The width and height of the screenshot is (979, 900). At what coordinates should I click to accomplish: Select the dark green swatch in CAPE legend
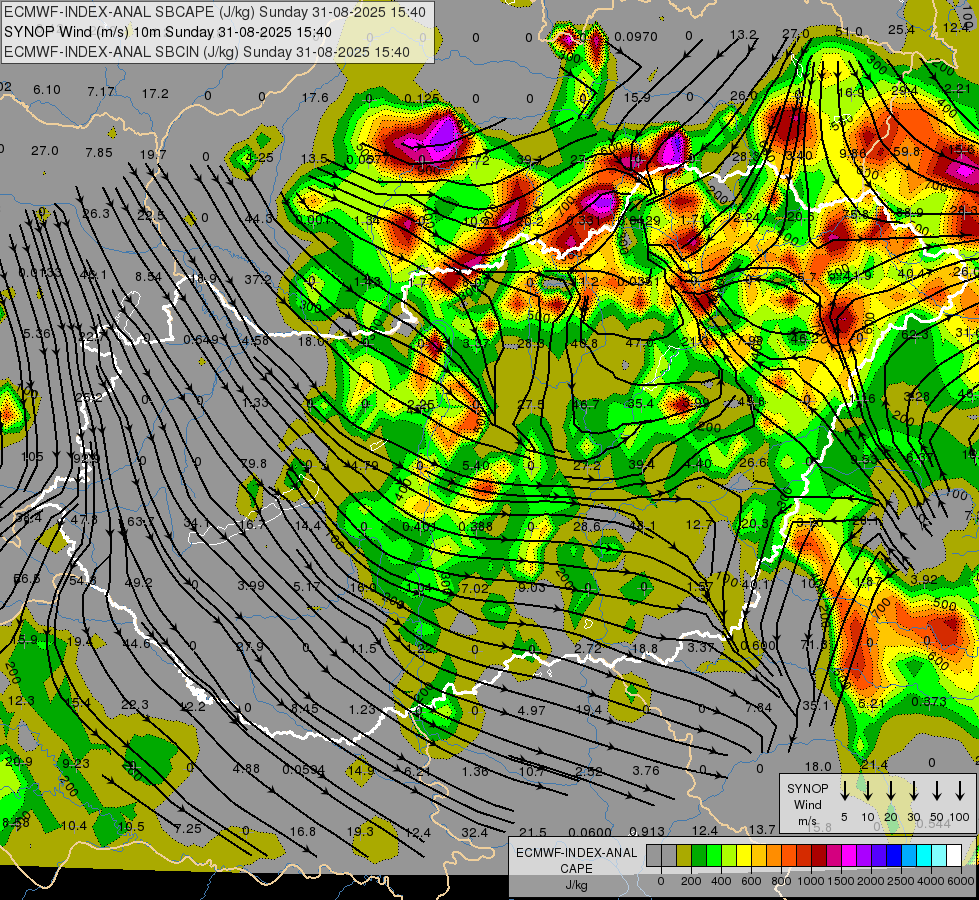[699, 856]
